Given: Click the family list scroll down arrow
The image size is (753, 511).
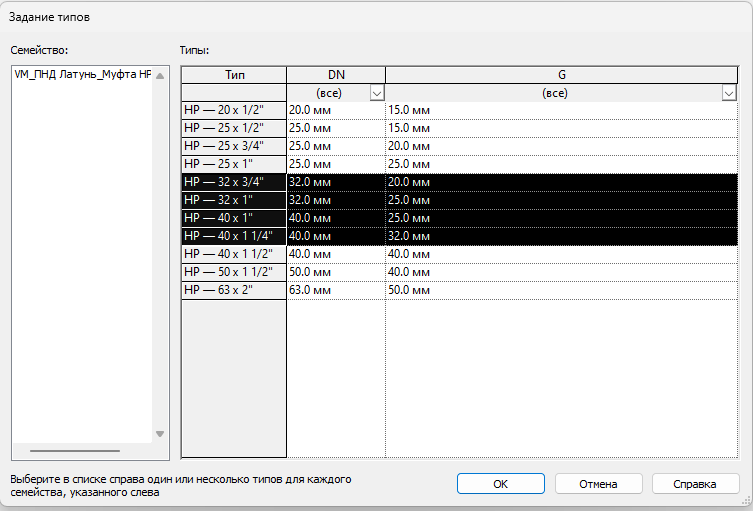Looking at the screenshot, I should (x=160, y=434).
